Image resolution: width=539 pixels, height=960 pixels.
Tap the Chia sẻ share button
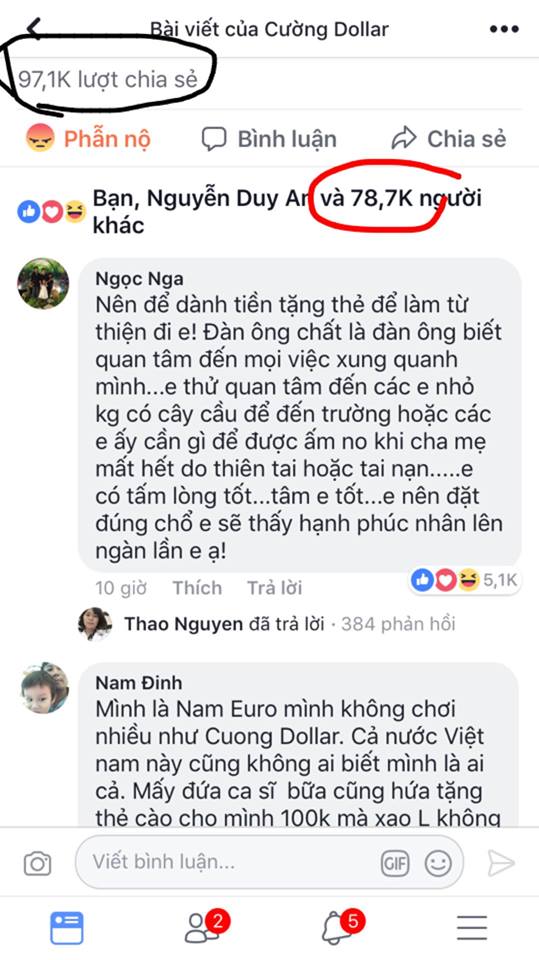[x=449, y=139]
